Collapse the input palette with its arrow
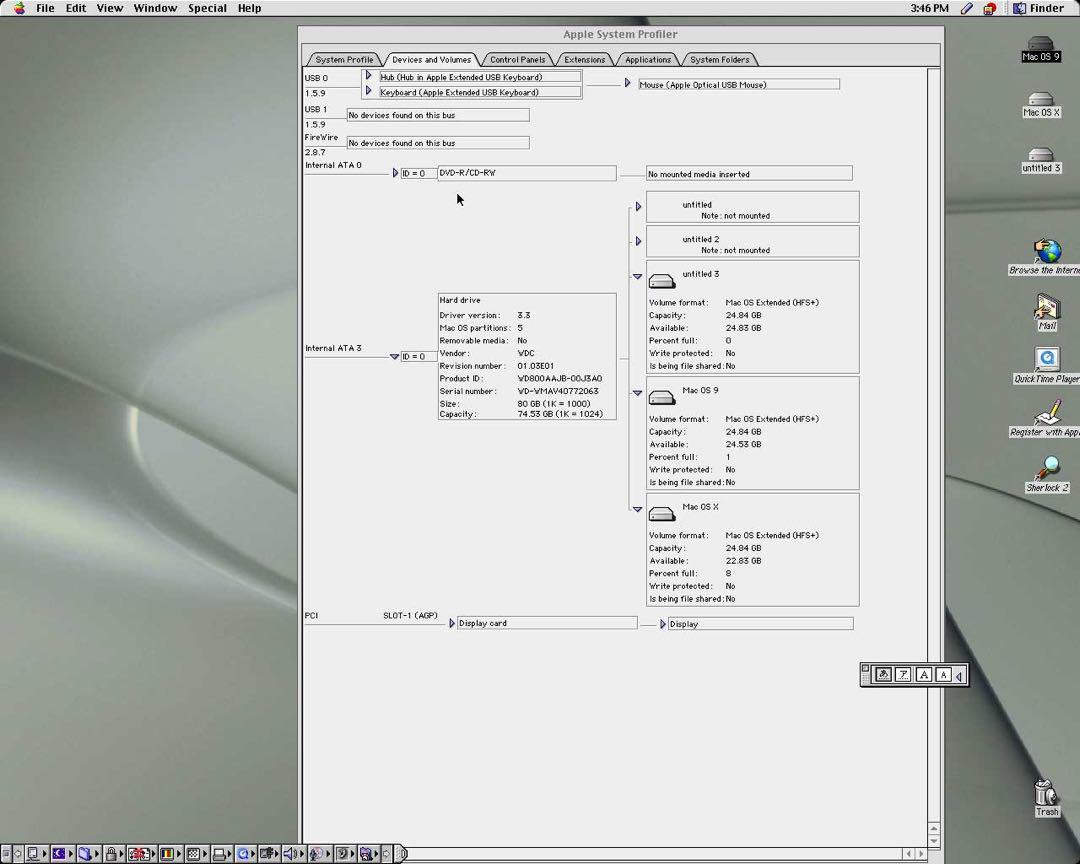 [x=959, y=676]
